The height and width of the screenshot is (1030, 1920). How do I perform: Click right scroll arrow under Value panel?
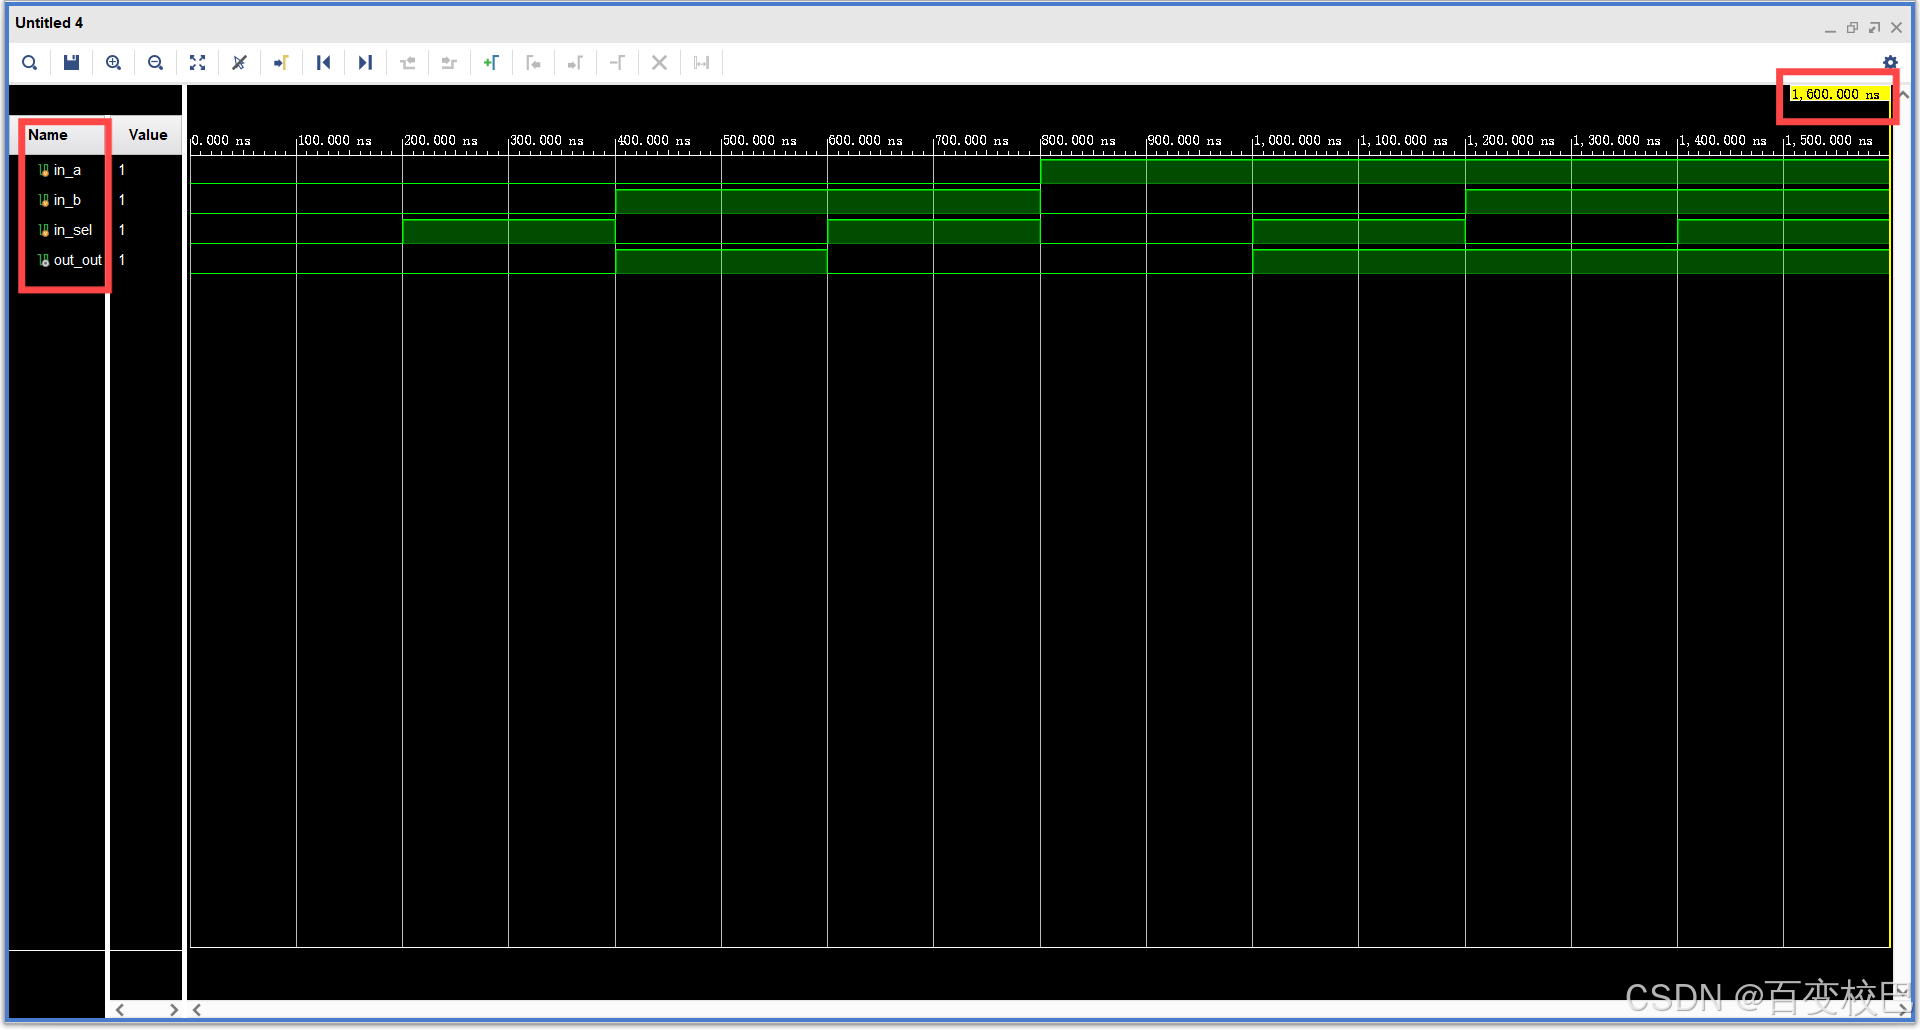[173, 1010]
